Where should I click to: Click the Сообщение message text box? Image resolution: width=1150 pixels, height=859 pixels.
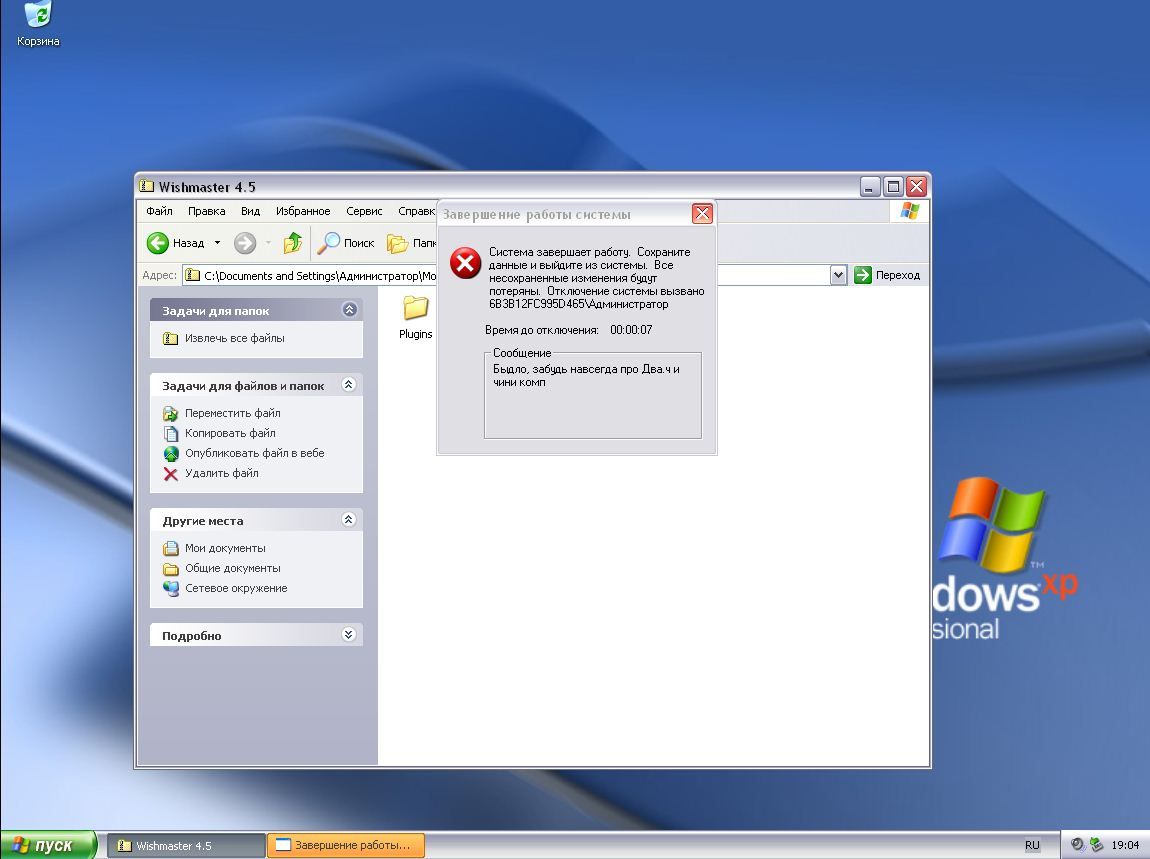pyautogui.click(x=593, y=396)
